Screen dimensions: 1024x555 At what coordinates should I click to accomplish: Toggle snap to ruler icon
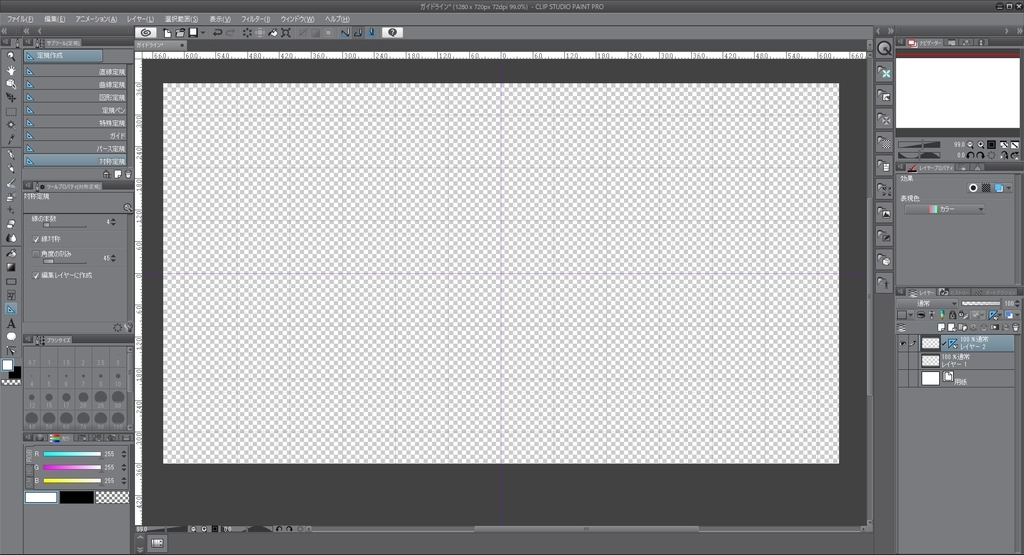tap(345, 33)
